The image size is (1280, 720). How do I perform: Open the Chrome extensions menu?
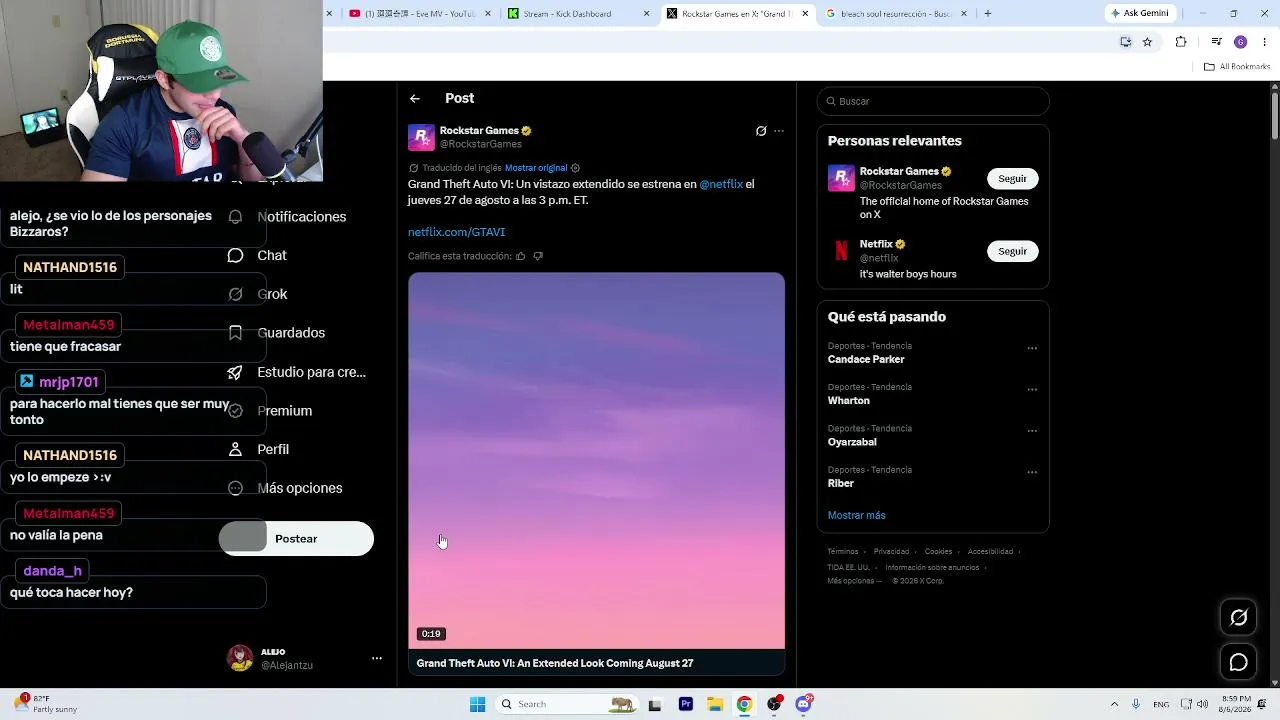[1181, 42]
